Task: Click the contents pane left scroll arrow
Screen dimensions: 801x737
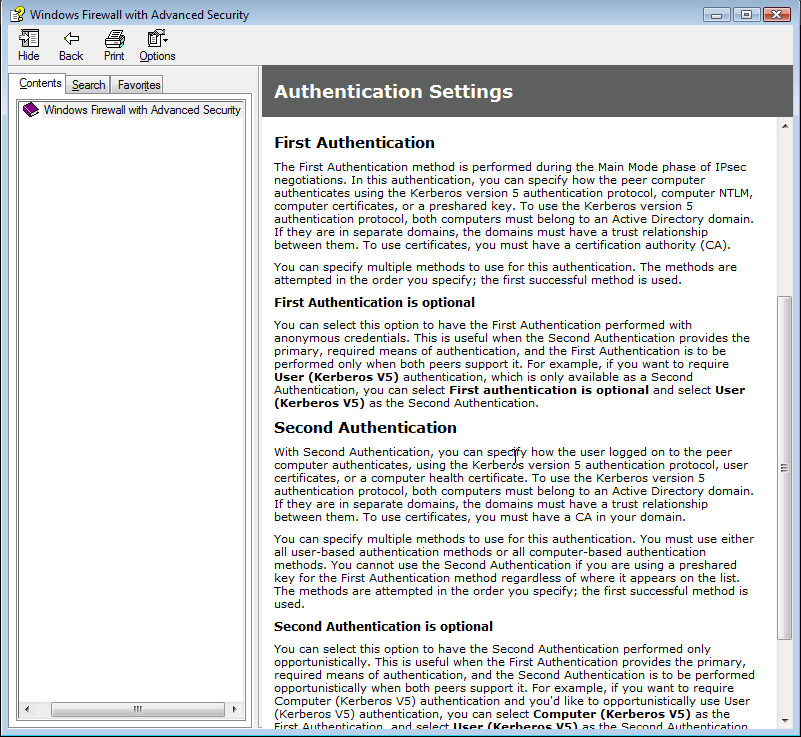Action: pyautogui.click(x=27, y=709)
